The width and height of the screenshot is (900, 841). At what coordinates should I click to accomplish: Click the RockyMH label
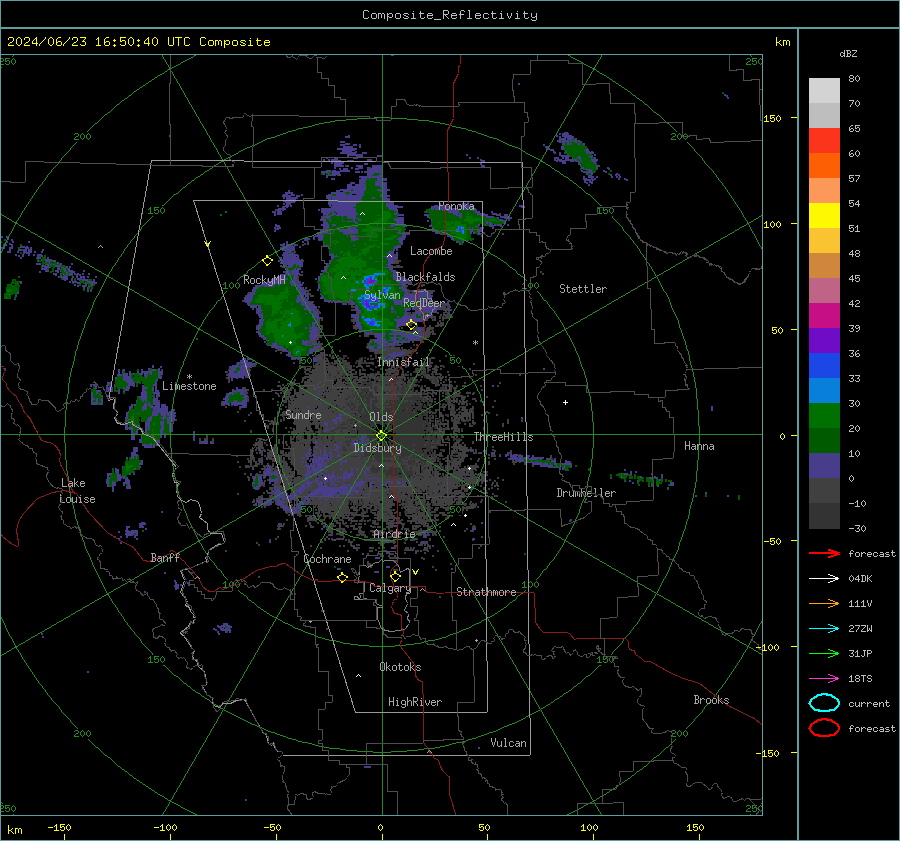(264, 280)
